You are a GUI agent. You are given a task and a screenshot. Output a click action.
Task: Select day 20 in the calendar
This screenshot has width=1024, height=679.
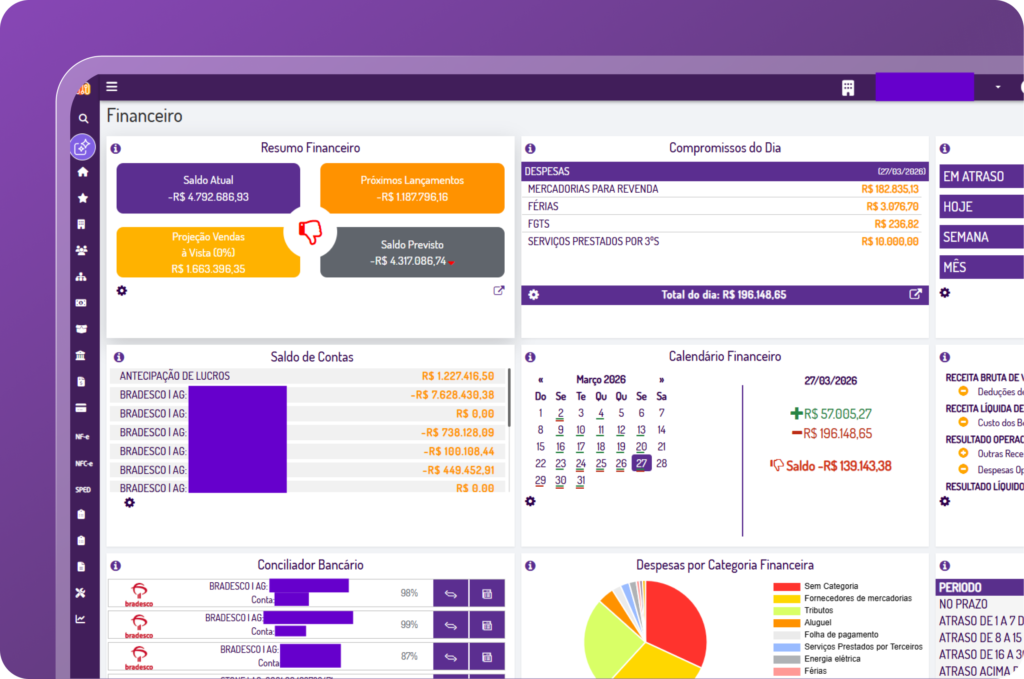pos(641,447)
